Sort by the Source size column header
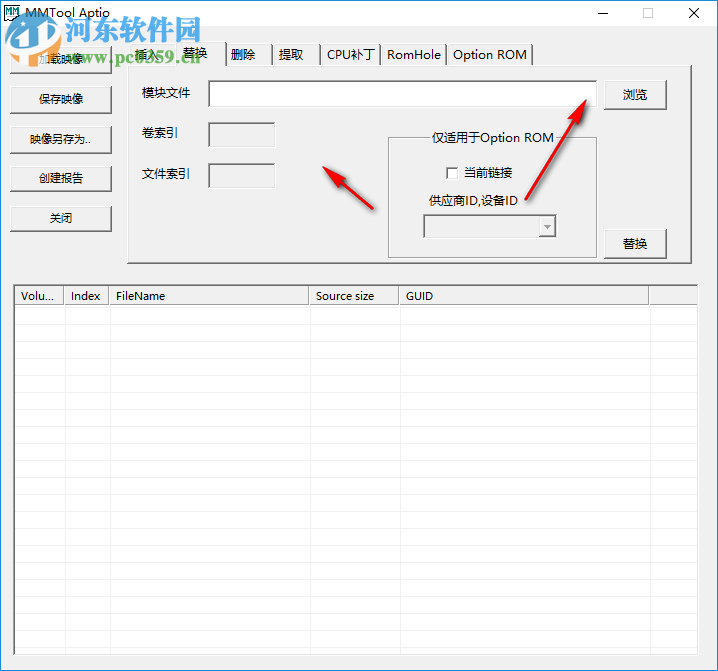Image resolution: width=718 pixels, height=671 pixels. click(354, 296)
